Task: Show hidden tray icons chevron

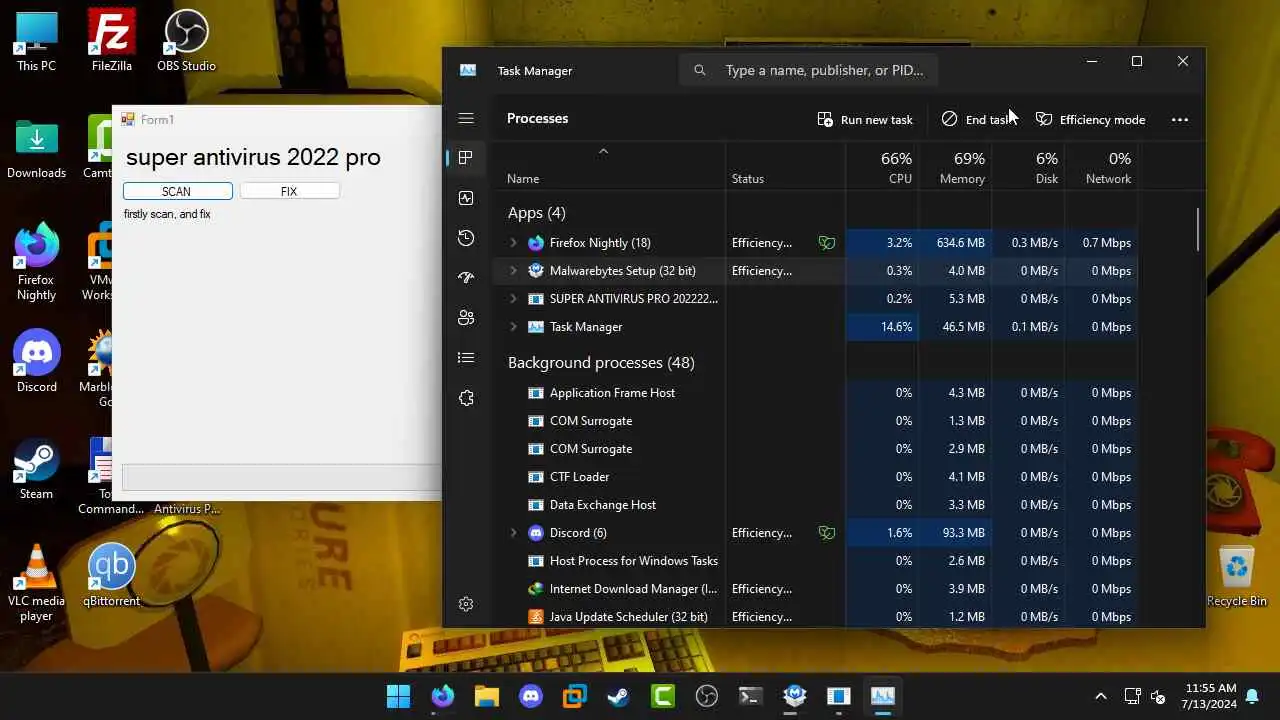Action: [1101, 696]
